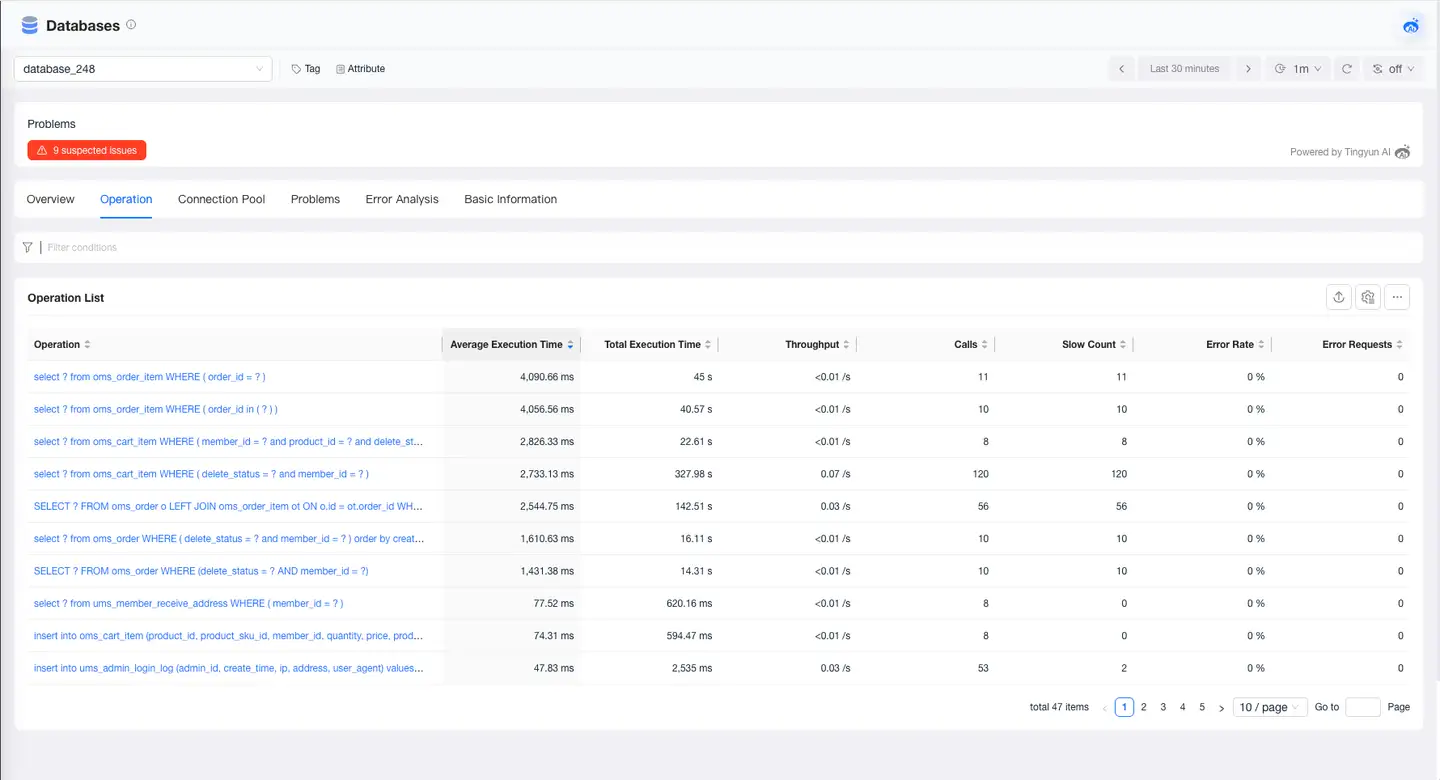The width and height of the screenshot is (1440, 780).
Task: Click the 9 suspected issues button
Action: click(x=86, y=150)
